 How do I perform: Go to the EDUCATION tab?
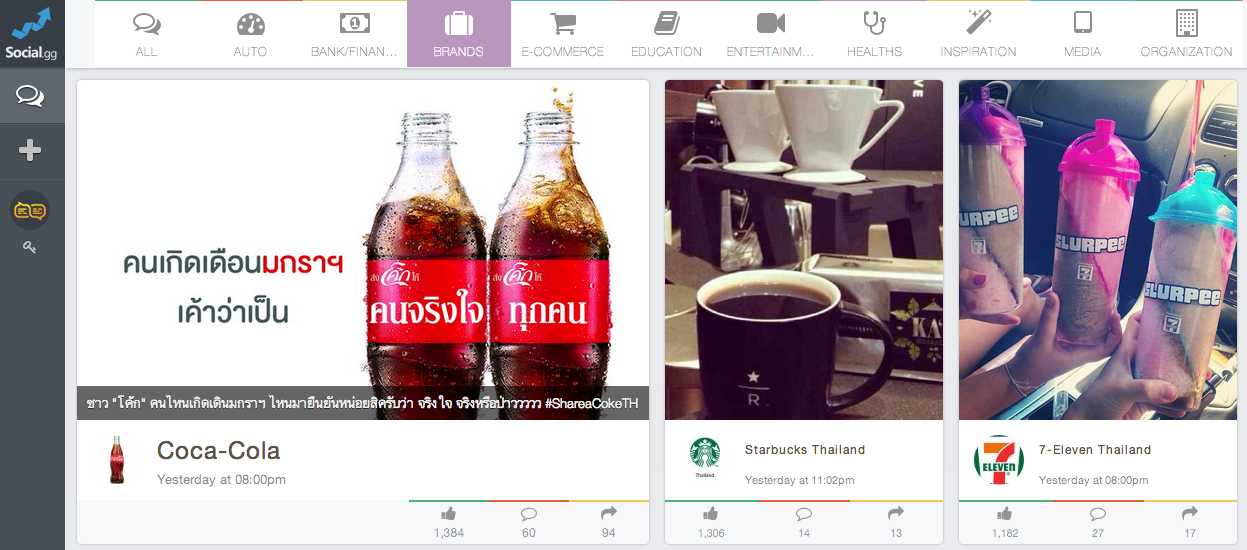pyautogui.click(x=667, y=34)
